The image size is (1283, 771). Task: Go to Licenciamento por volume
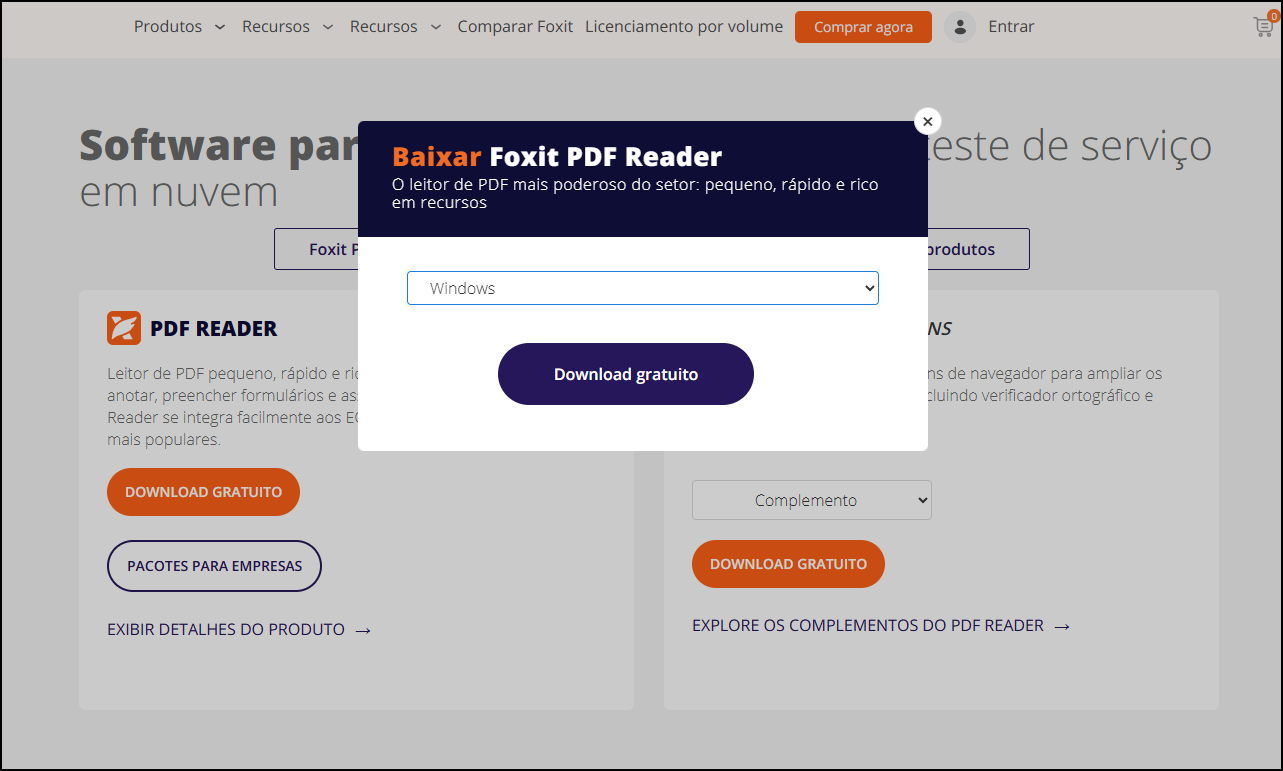tap(684, 27)
